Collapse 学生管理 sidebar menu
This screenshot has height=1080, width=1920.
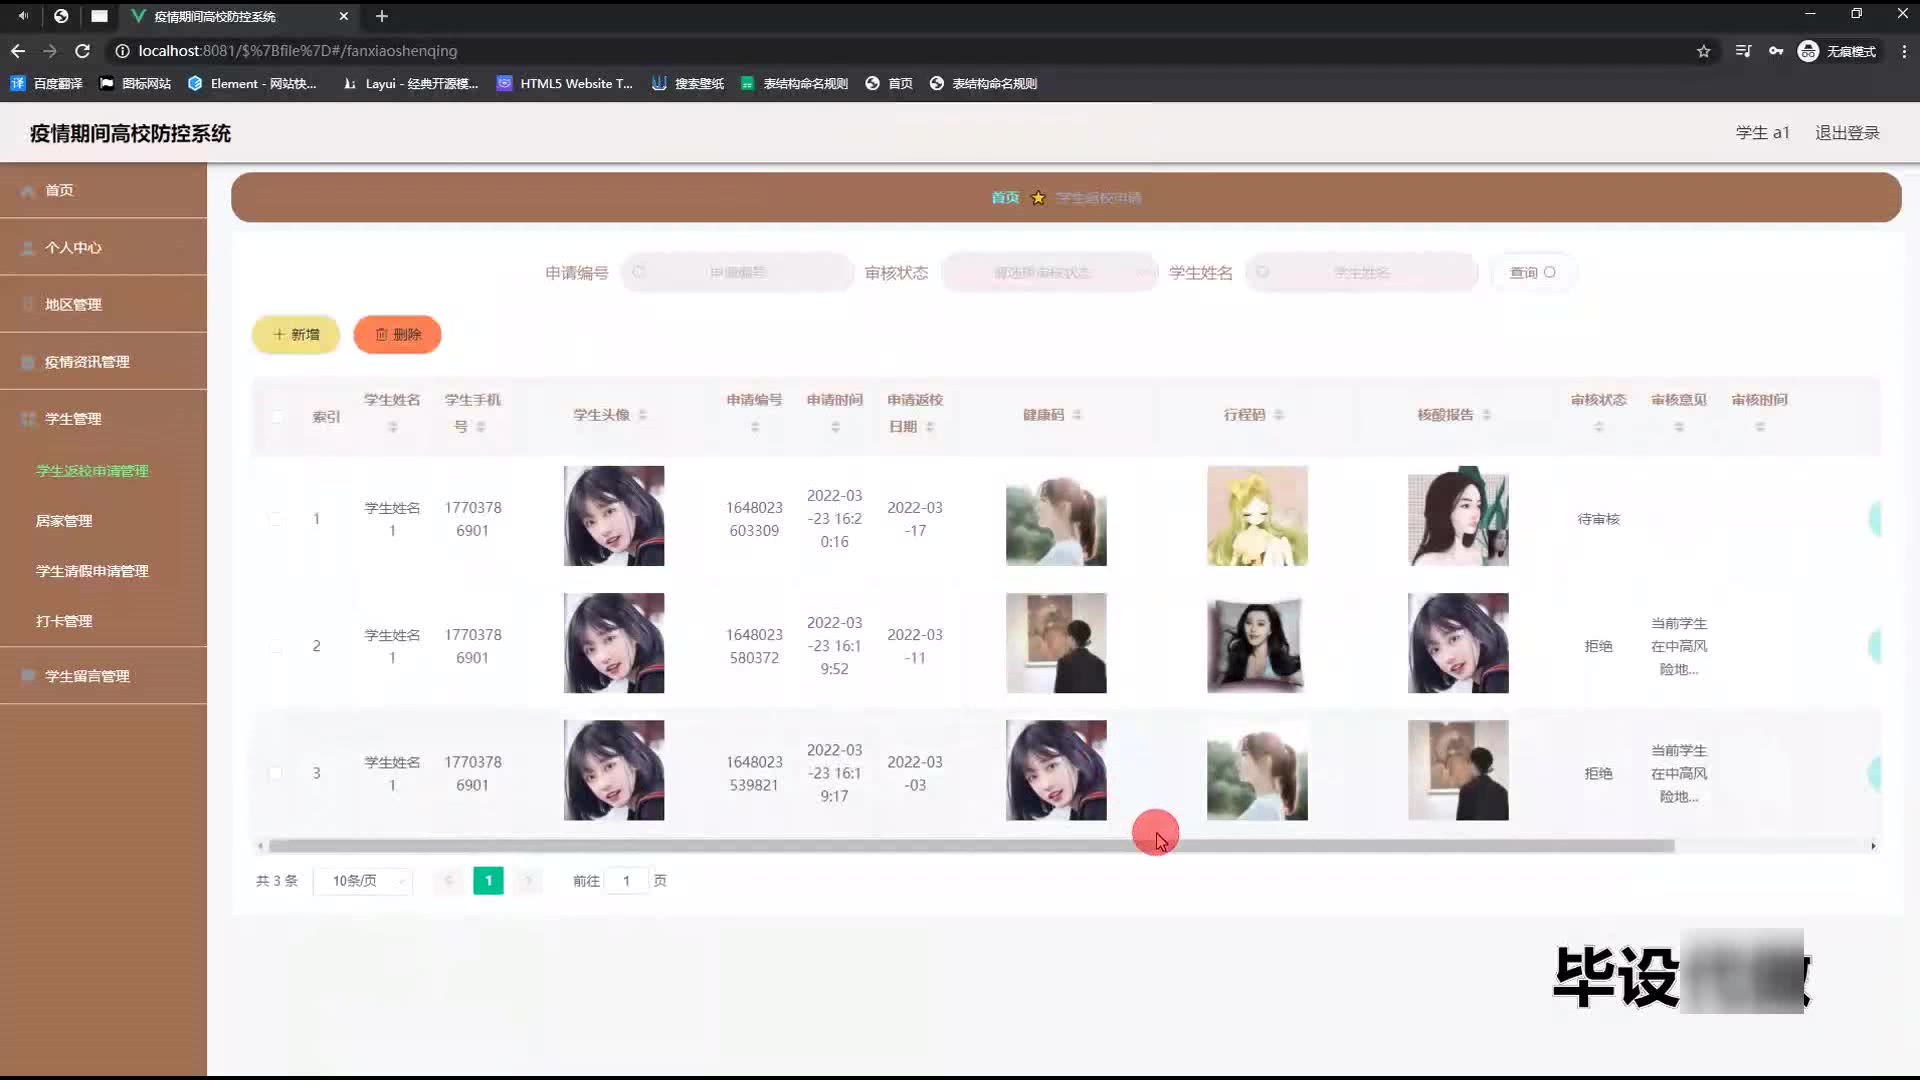click(x=104, y=418)
